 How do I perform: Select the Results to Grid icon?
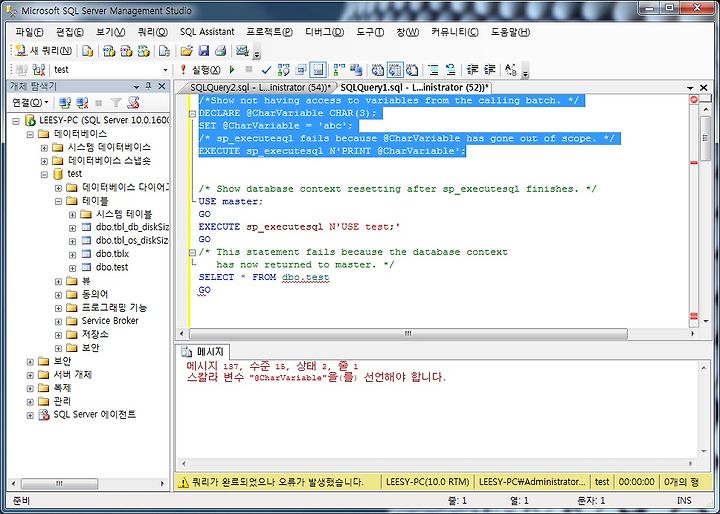(395, 70)
